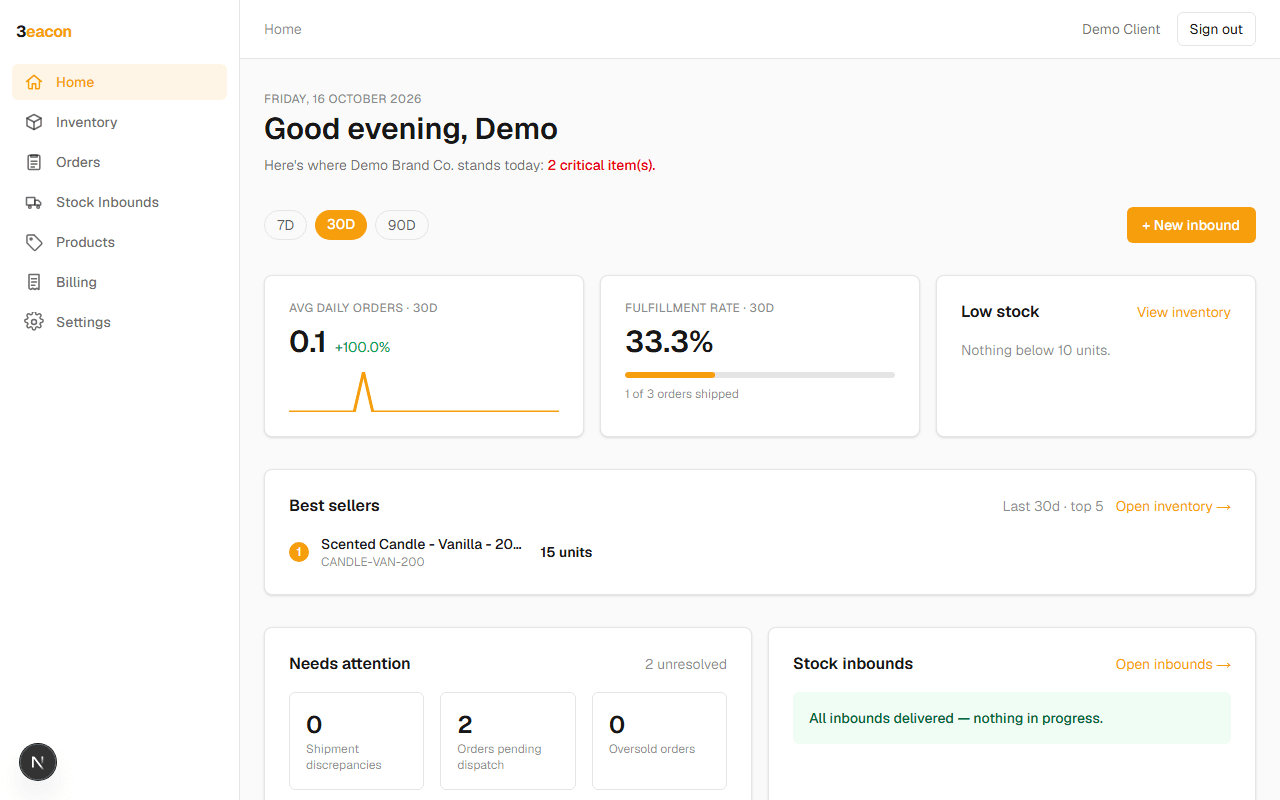
Task: Click the average daily orders sparkline chart
Action: [424, 392]
